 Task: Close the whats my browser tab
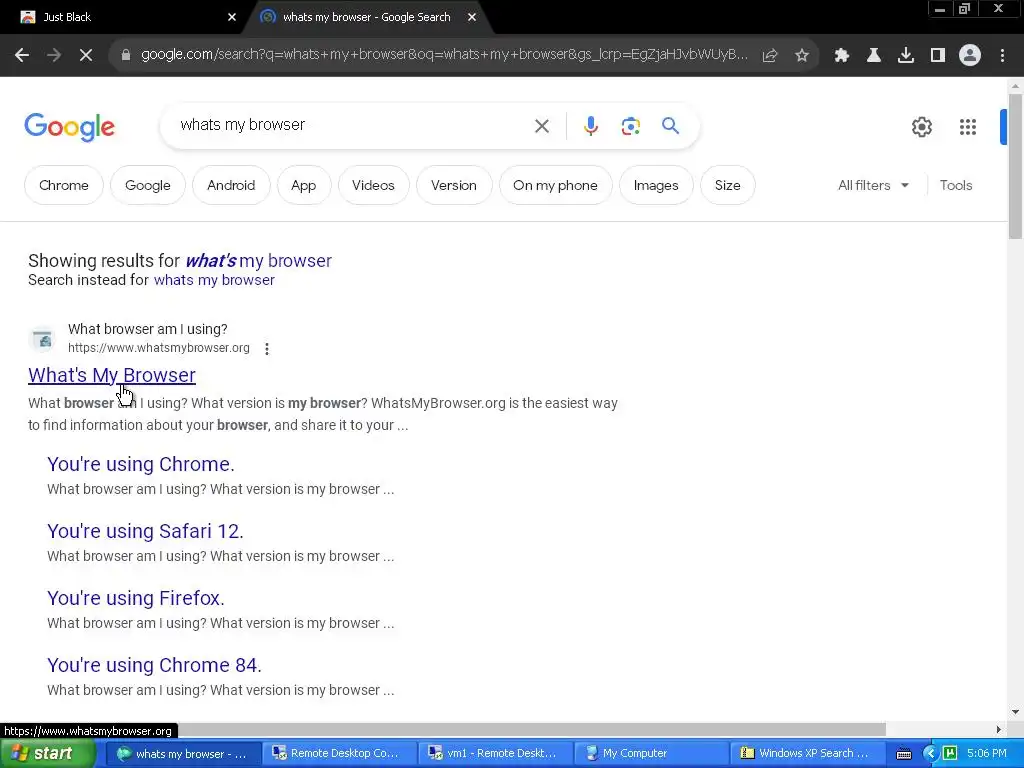click(x=472, y=17)
